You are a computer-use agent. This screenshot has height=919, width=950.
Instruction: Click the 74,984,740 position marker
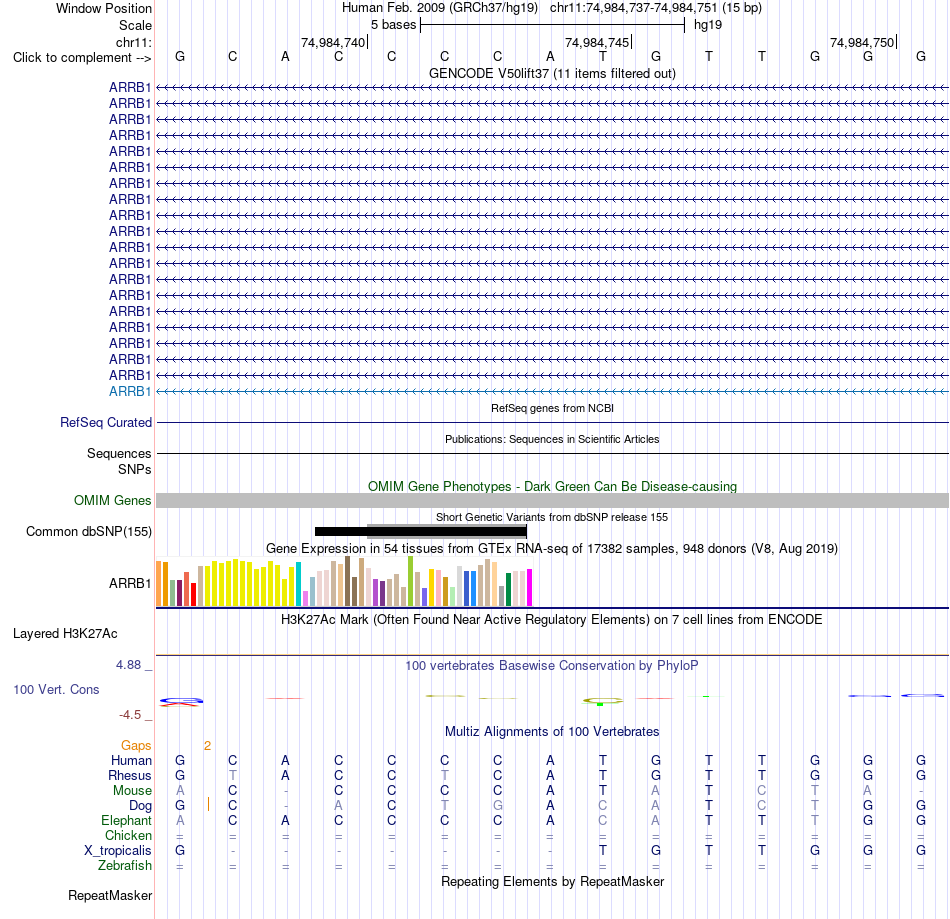coord(333,42)
